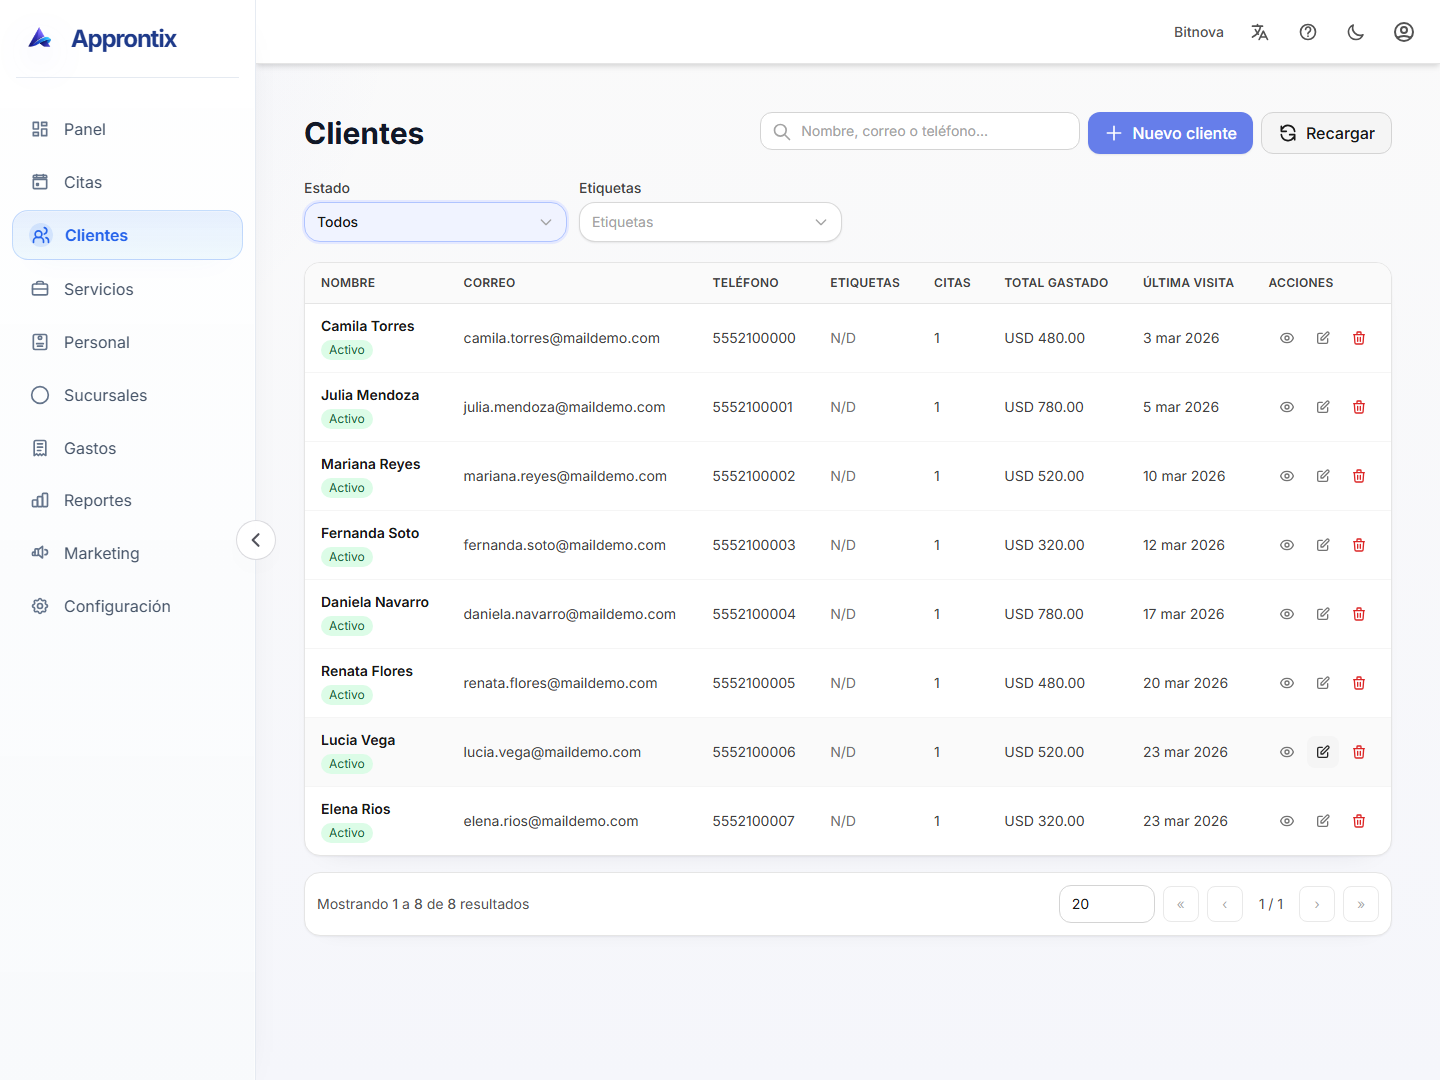1440x1080 pixels.
Task: View Daniela Navarro details eye icon
Action: click(x=1287, y=614)
